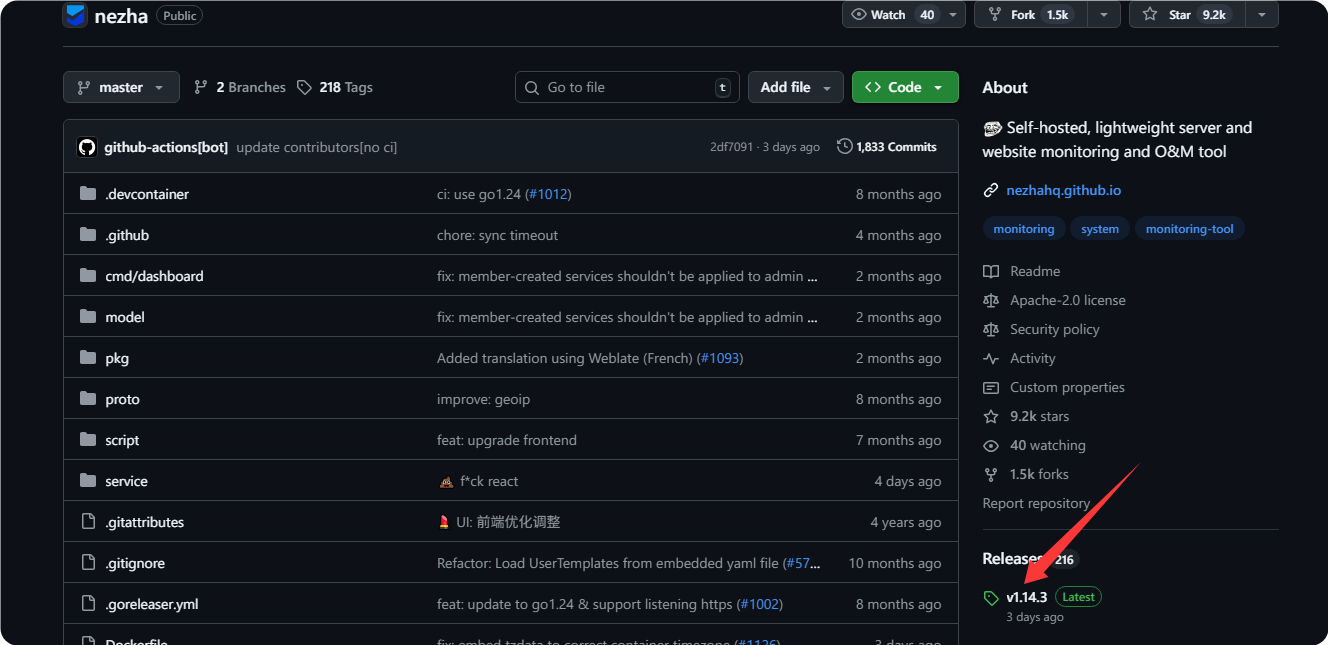Viewport: 1328px width, 645px height.
Task: Click the commit history clock icon
Action: coord(845,147)
